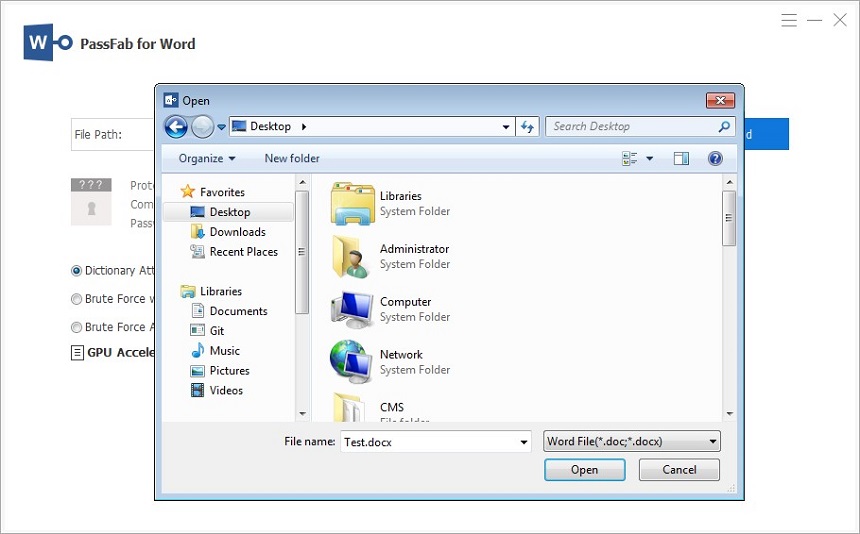Open the Libraries system folder icon
The width and height of the screenshot is (860, 534).
(x=352, y=204)
